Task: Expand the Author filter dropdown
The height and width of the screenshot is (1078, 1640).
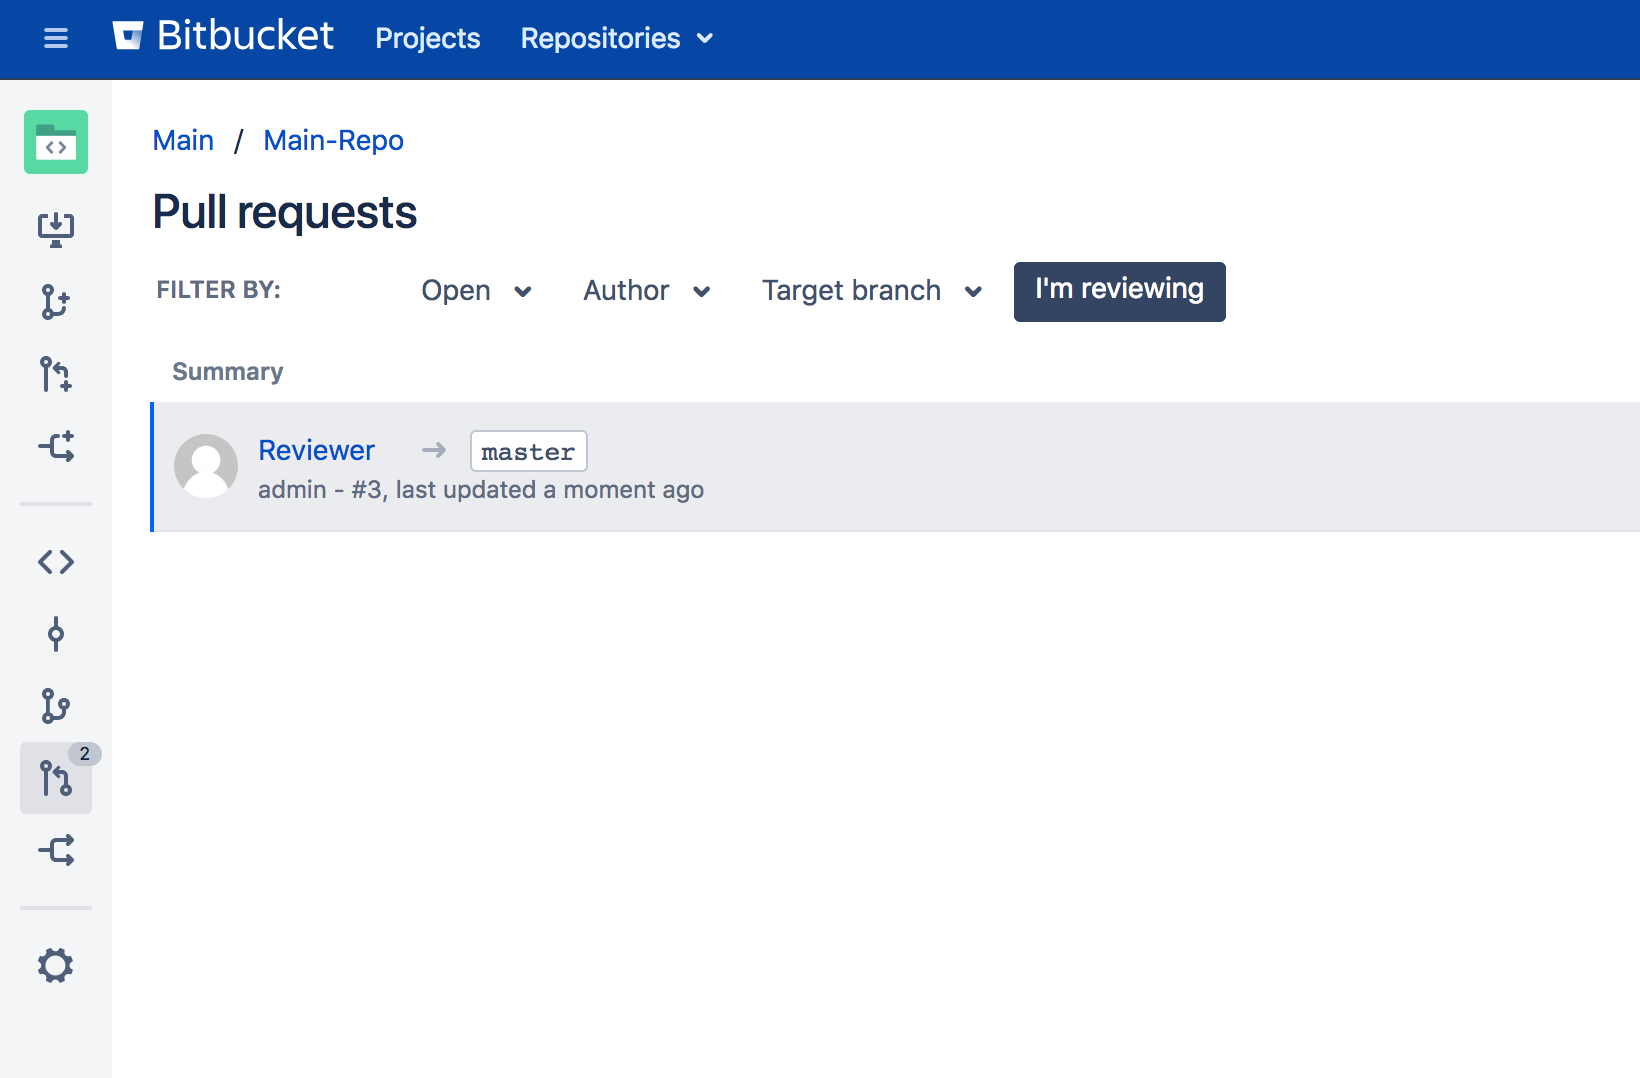Action: coord(646,291)
